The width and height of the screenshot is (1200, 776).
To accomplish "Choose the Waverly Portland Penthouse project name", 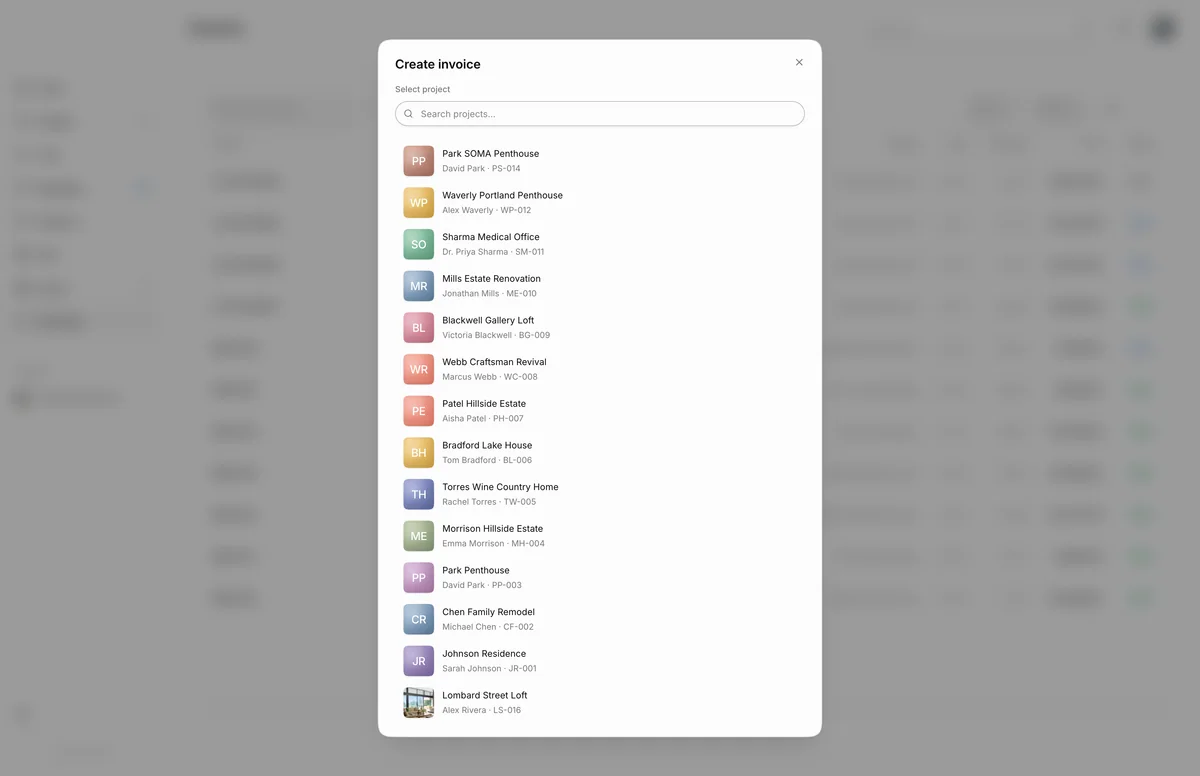I will click(x=503, y=195).
